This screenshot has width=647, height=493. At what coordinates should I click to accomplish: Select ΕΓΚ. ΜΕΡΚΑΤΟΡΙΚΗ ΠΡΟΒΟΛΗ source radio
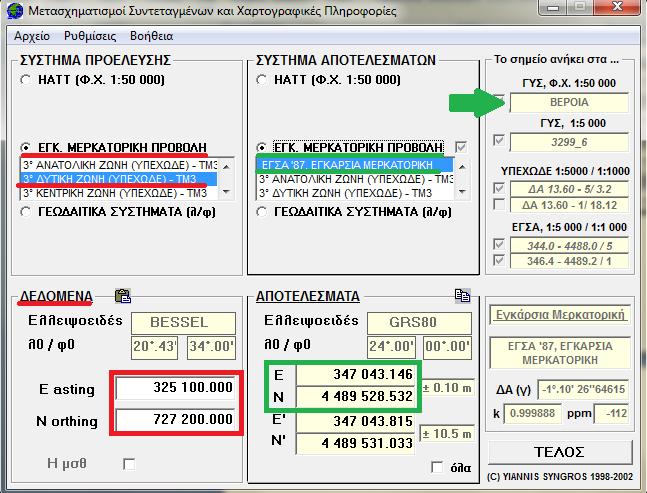tap(26, 147)
